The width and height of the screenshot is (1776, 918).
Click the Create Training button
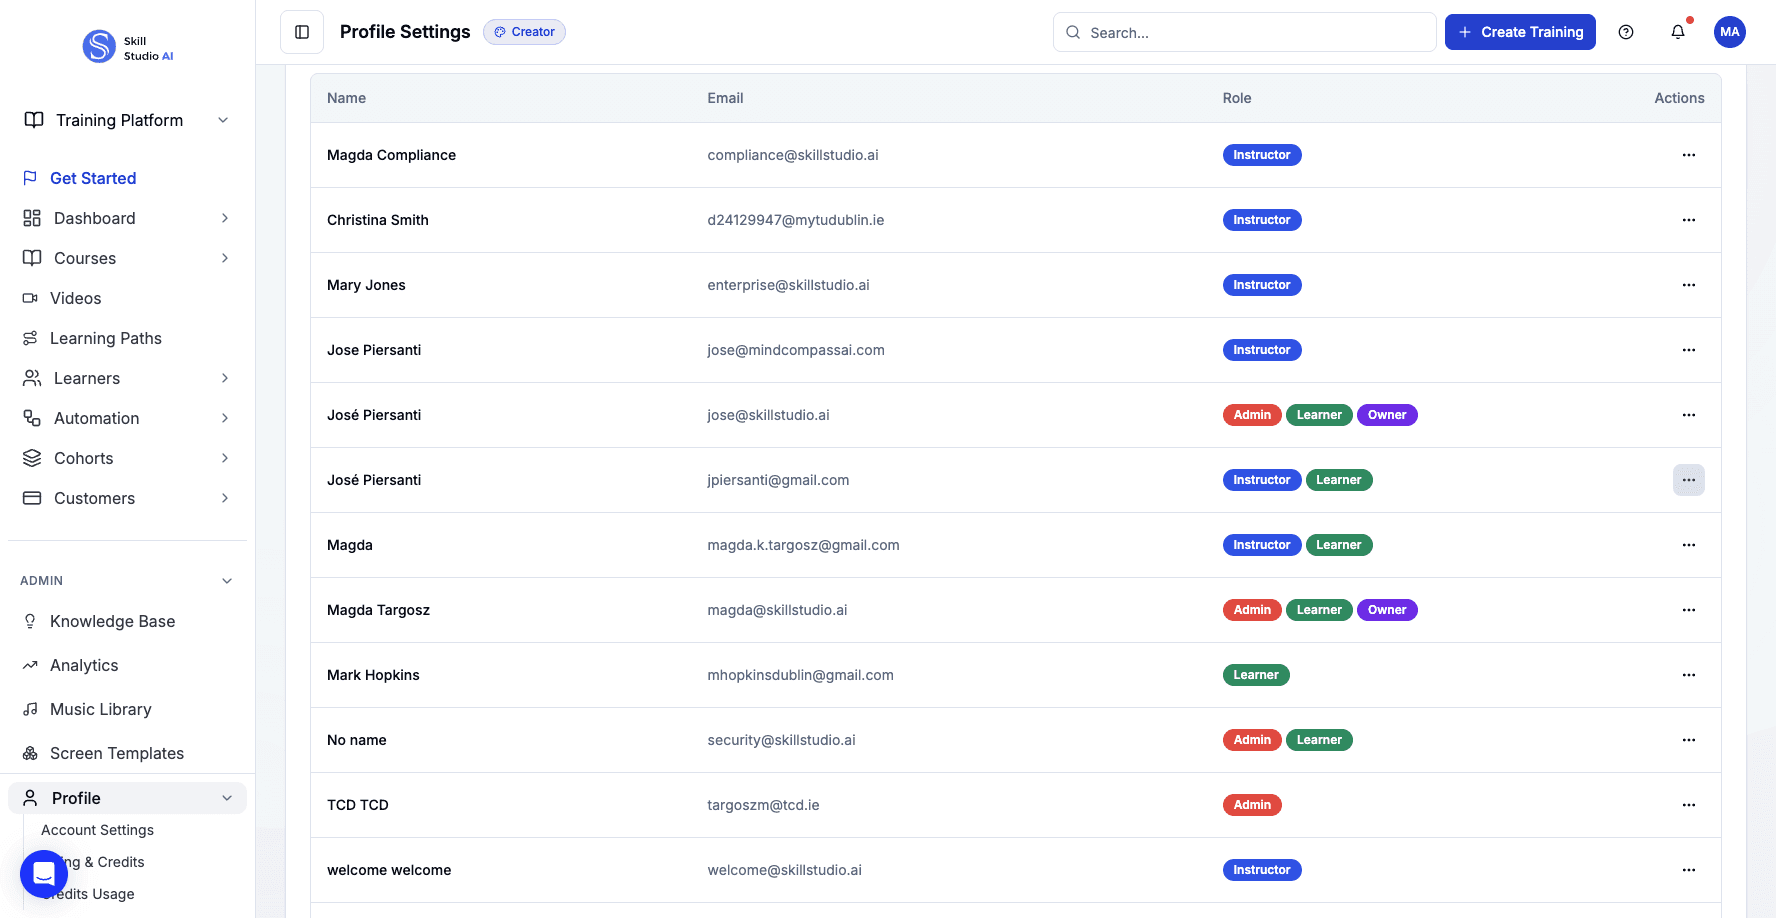pyautogui.click(x=1520, y=32)
